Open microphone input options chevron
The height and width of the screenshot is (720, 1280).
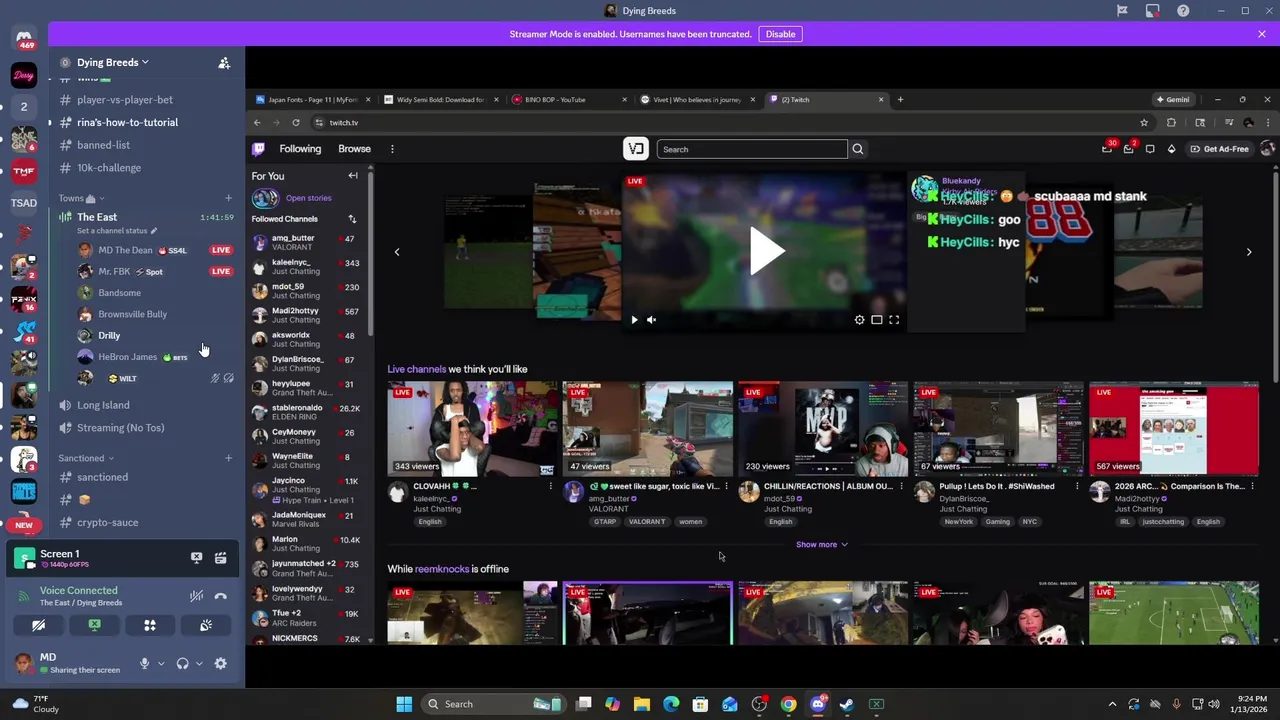coord(161,664)
